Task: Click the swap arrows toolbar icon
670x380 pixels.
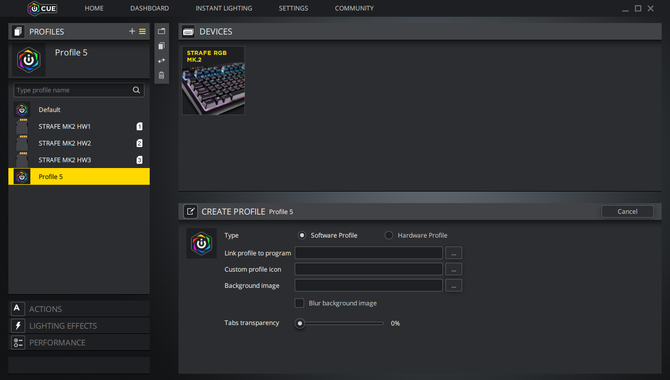Action: 162,61
